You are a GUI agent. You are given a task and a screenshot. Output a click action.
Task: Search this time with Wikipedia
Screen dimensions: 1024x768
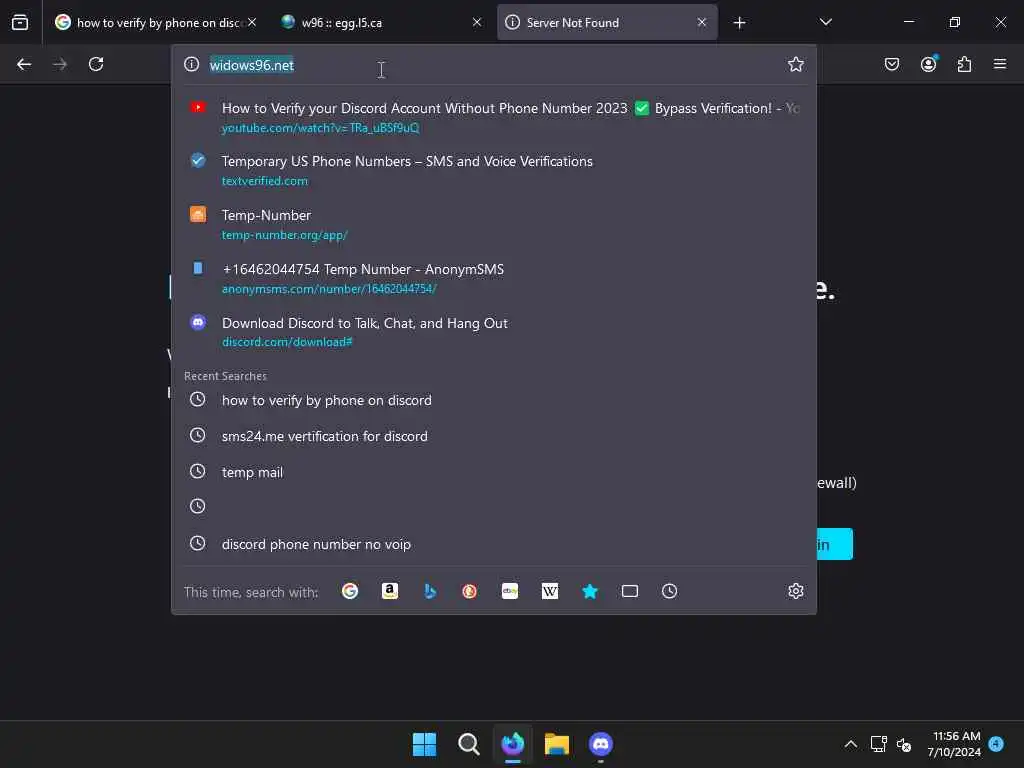[550, 591]
